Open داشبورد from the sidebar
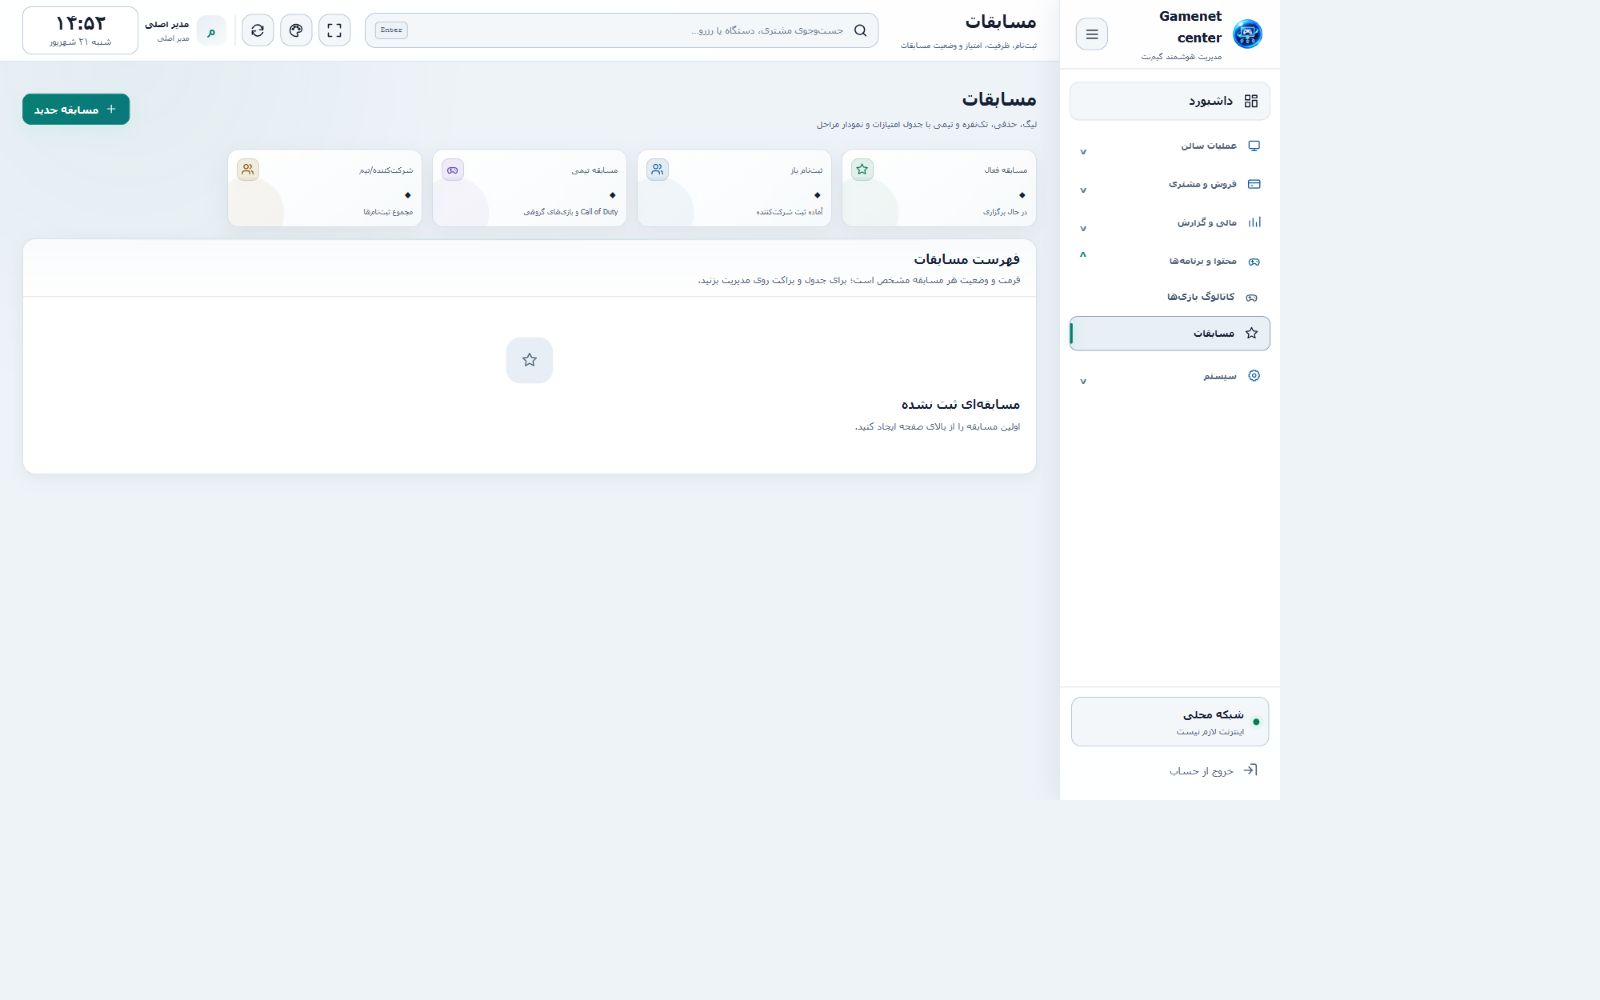The image size is (1600, 1000). (1170, 101)
